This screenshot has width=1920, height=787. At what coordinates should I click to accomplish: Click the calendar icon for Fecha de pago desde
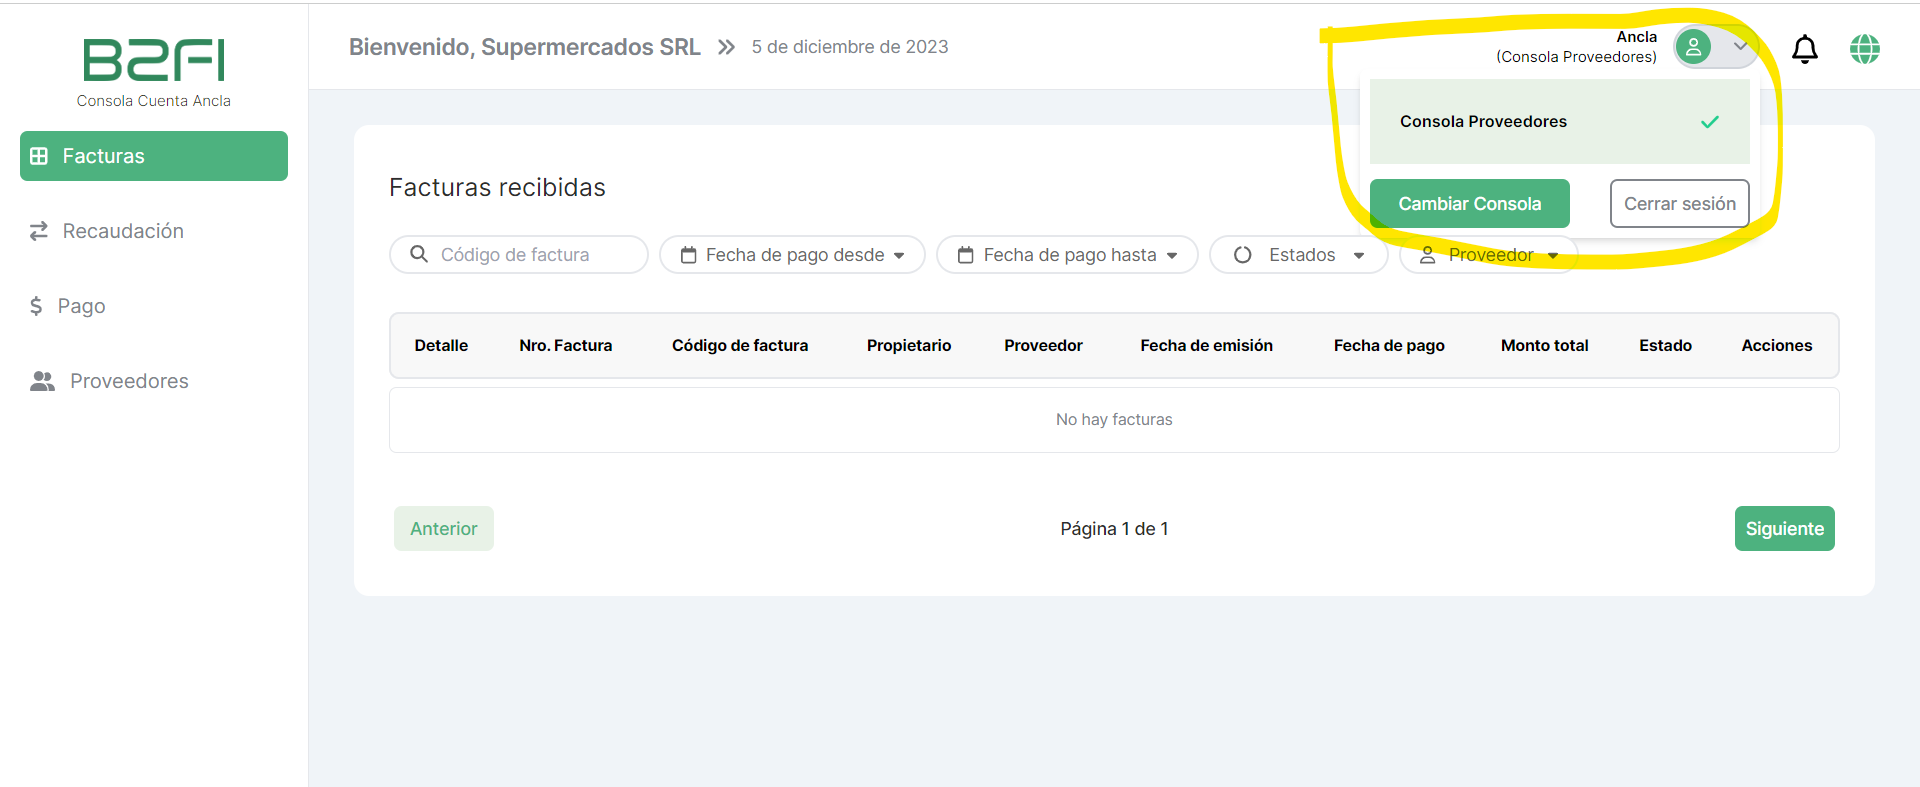click(688, 255)
